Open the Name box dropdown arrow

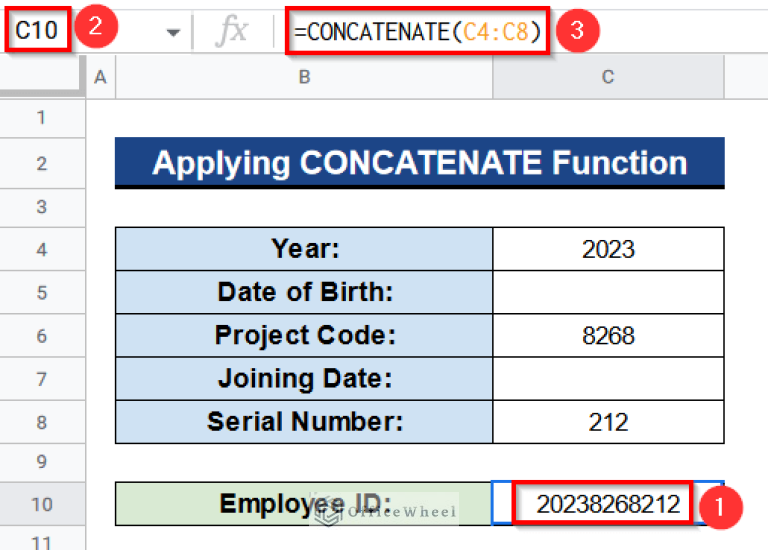(x=172, y=33)
